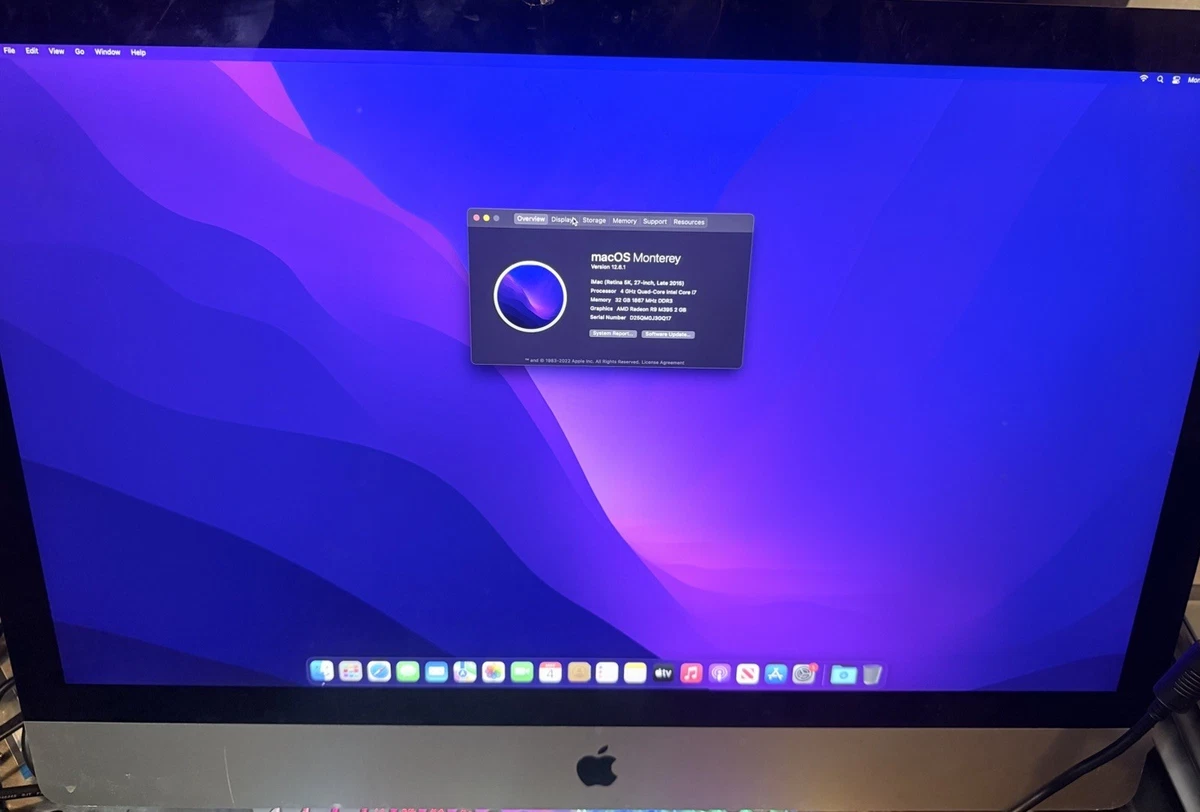The width and height of the screenshot is (1200, 812).
Task: Open the Music app in Dock
Action: (x=692, y=673)
